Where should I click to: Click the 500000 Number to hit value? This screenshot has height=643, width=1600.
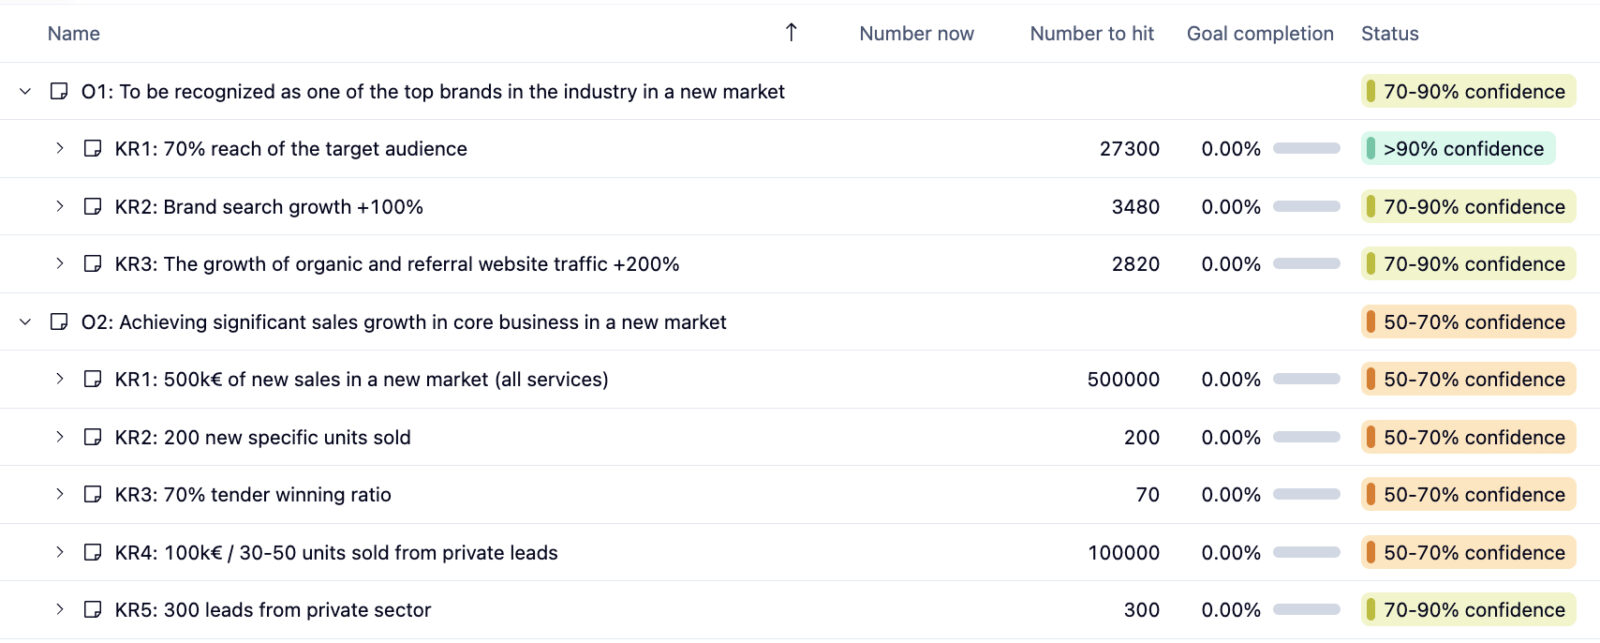coord(1123,379)
